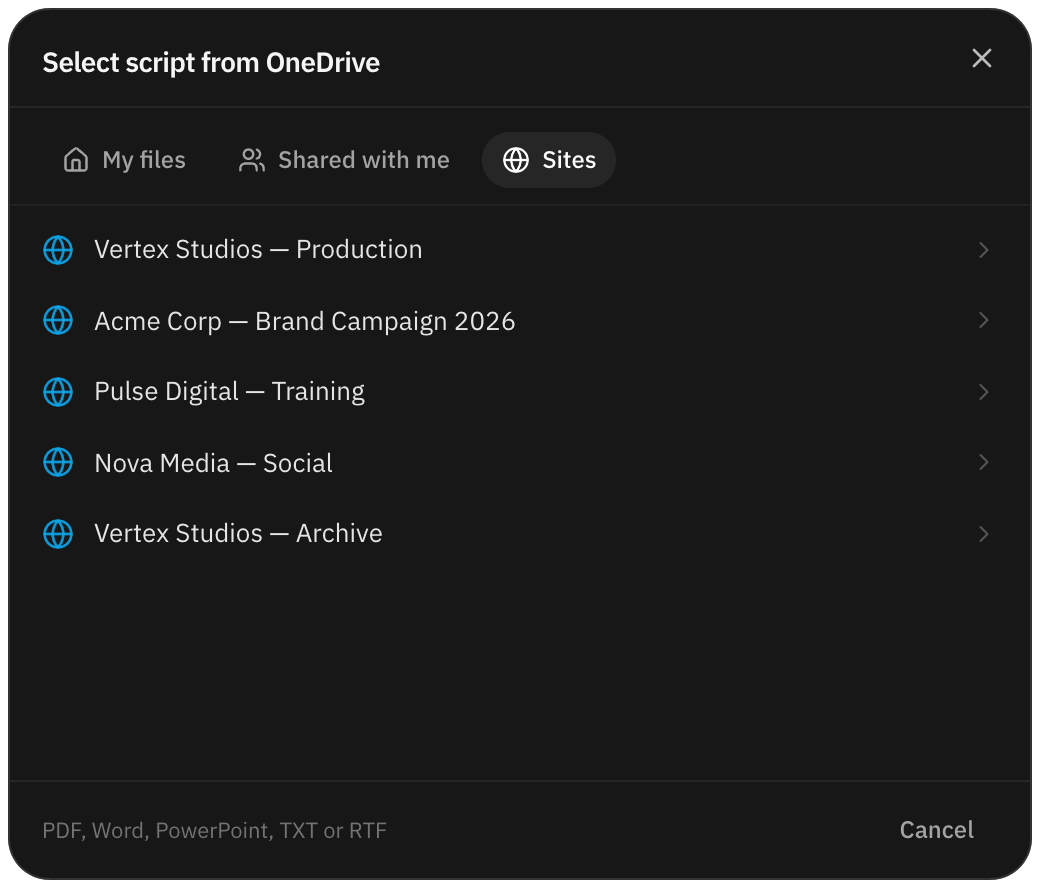Close the OneDrive script dialog

coord(982,58)
